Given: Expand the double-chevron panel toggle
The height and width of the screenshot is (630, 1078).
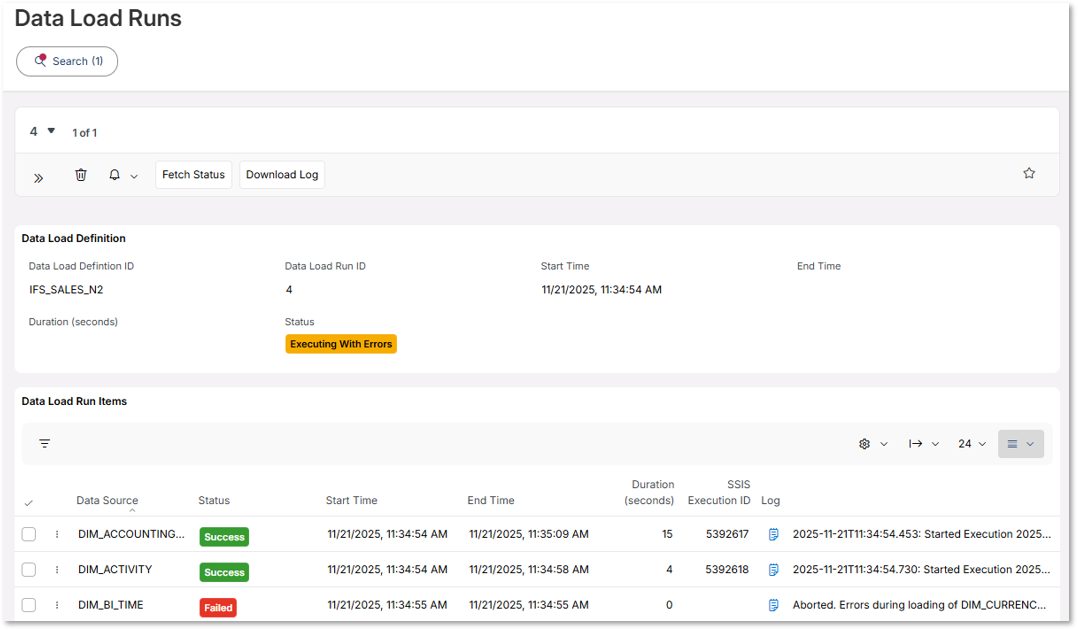Looking at the screenshot, I should (38, 178).
